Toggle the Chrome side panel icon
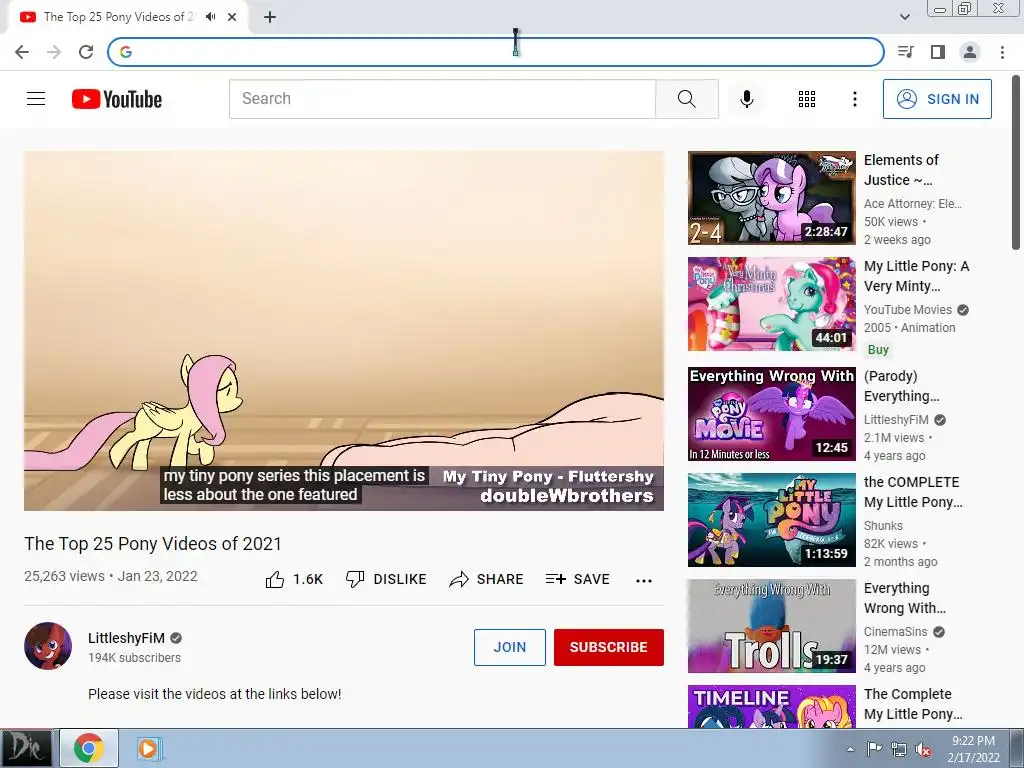The width and height of the screenshot is (1024, 768). pos(938,52)
